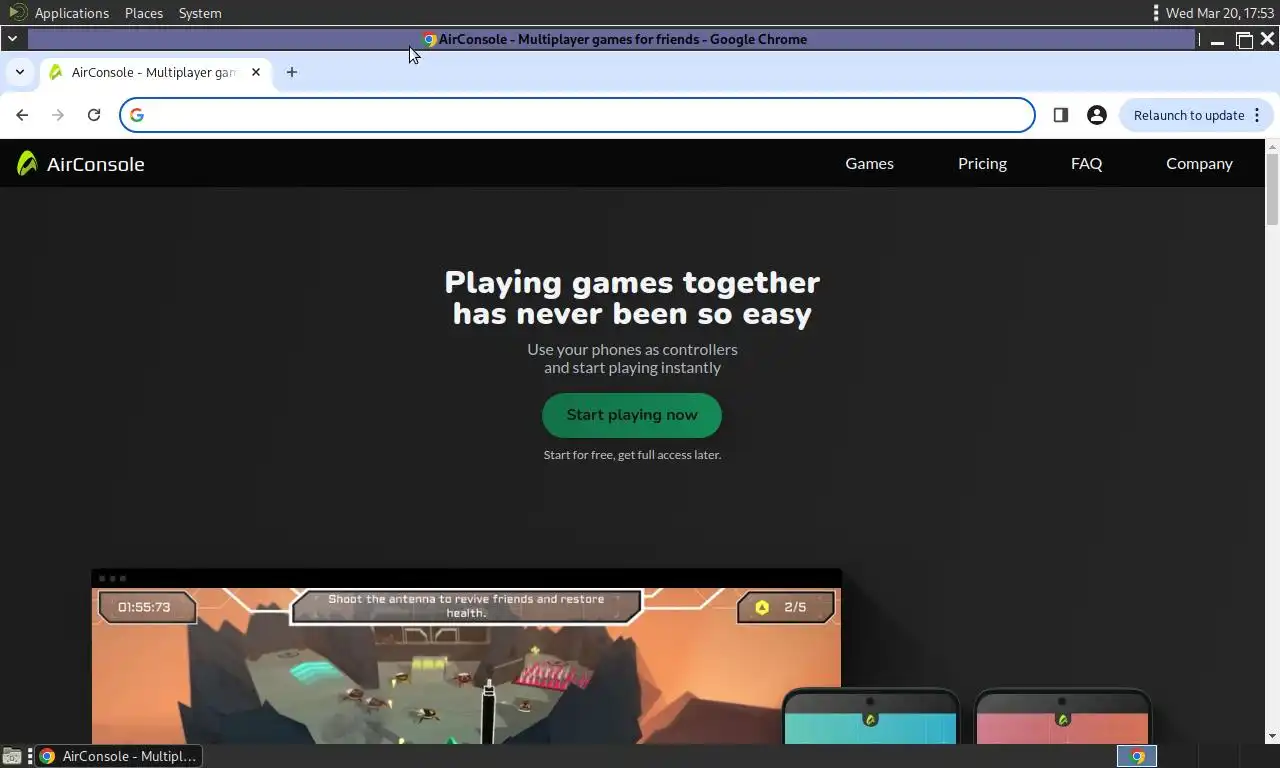Click the Google icon in address bar
The image size is (1280, 768).
tap(137, 115)
